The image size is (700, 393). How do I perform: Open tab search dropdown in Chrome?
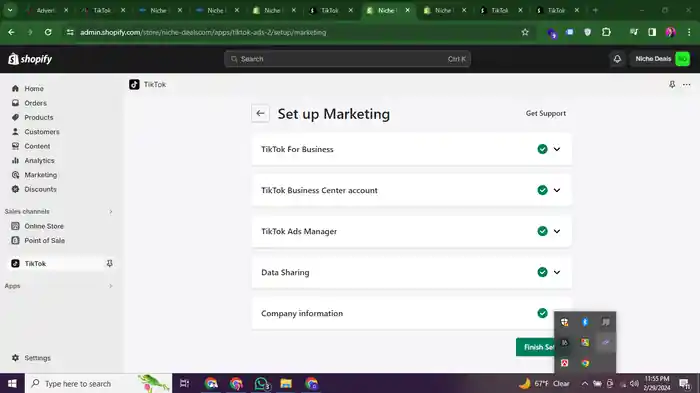point(10,10)
